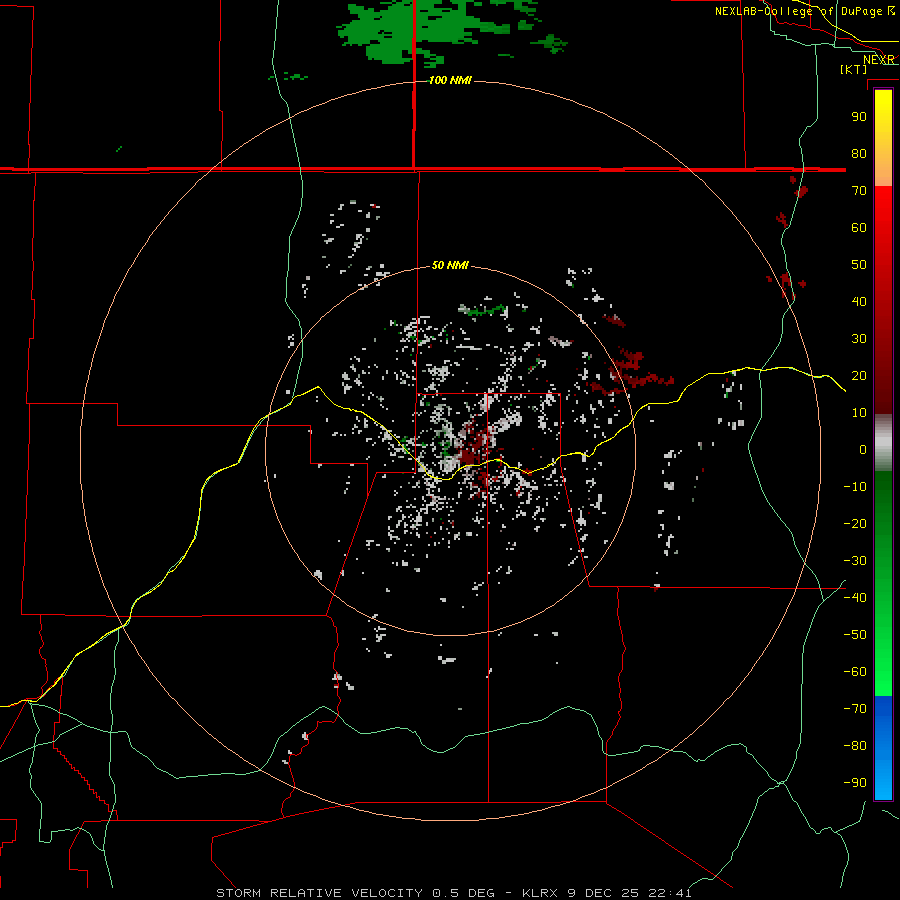The height and width of the screenshot is (900, 900).
Task: Click the -70 value on velocity scale
Action: pos(855,709)
